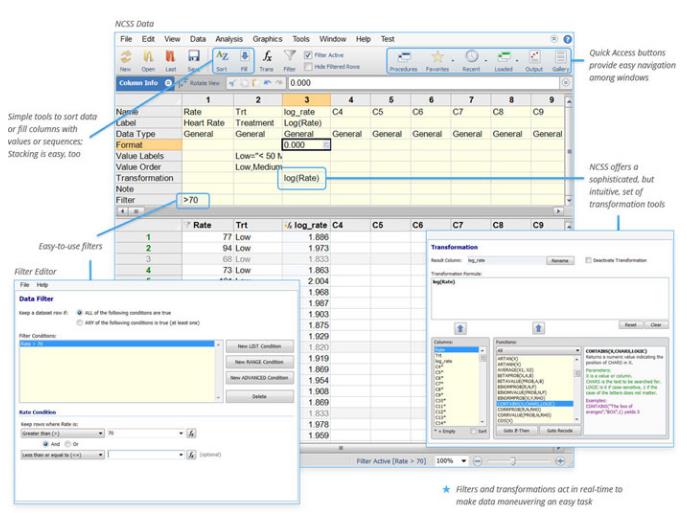Collapse the Column Info panel toggle
Viewport: 687px width, 513px height.
[x=168, y=83]
